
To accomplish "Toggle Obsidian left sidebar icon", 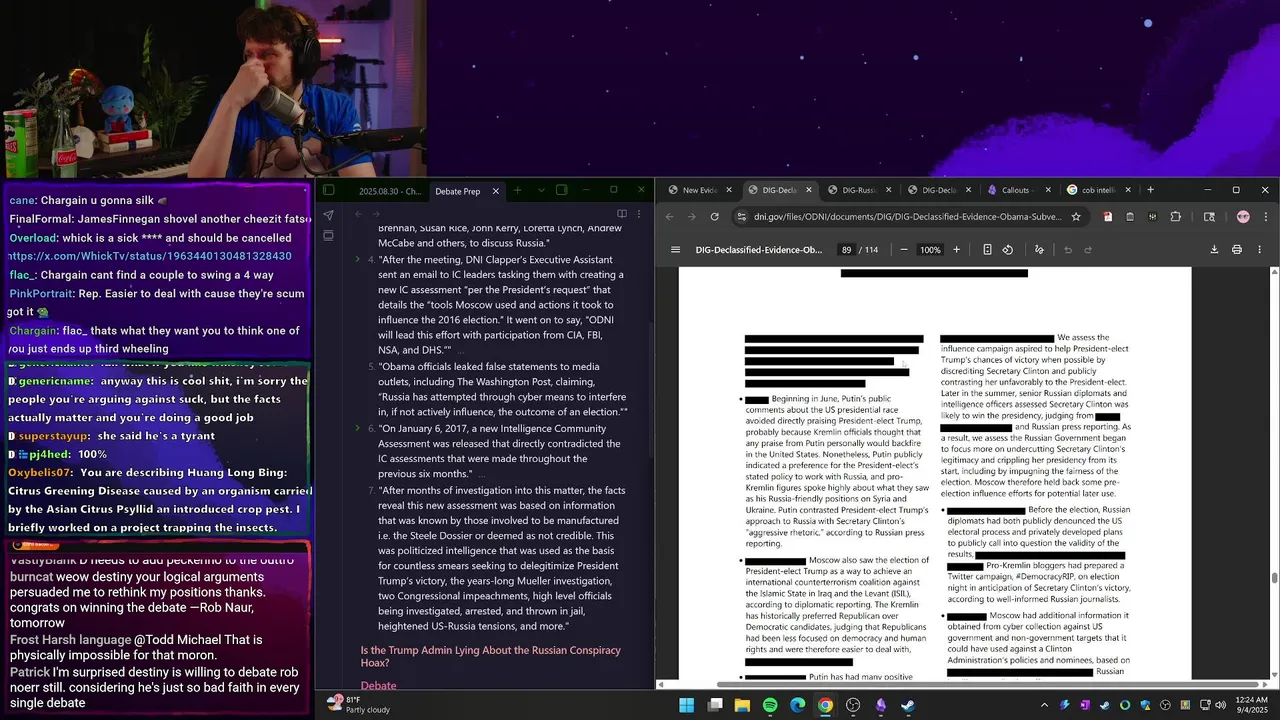I will [x=328, y=190].
